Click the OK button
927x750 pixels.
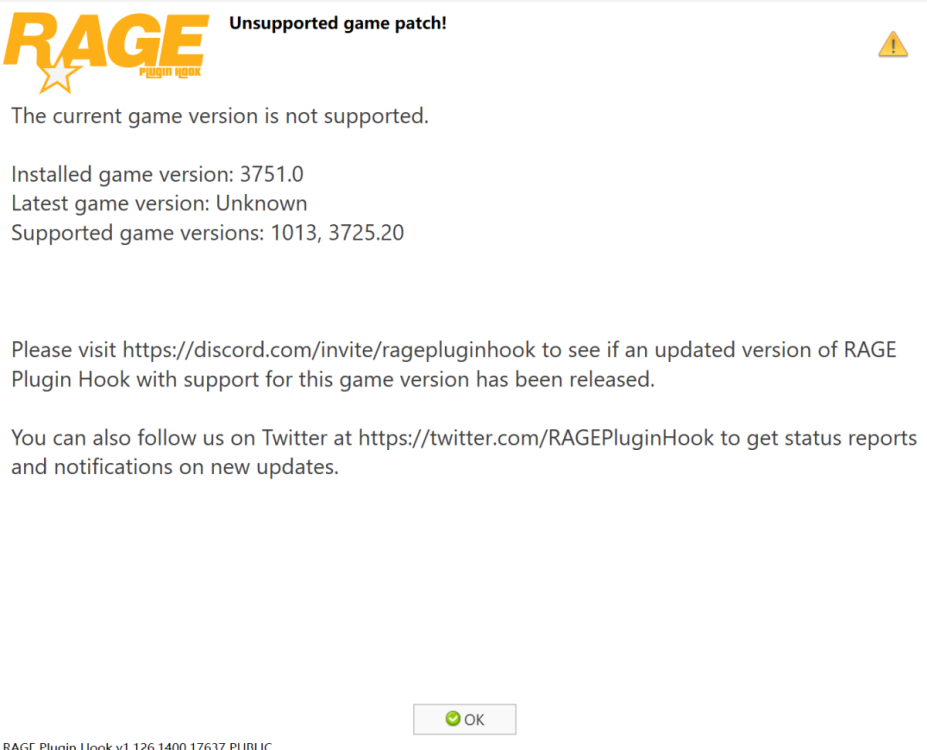pos(464,719)
